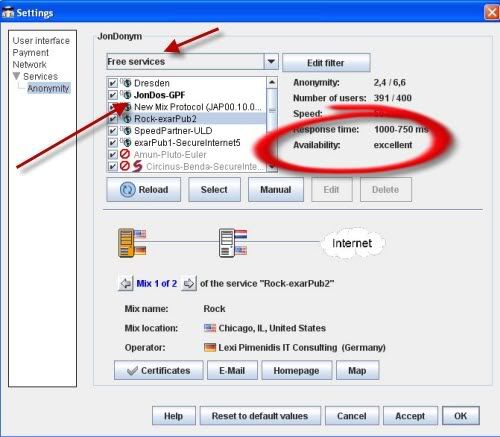Viewport: 500px width, 437px height.
Task: Go to next mix with right arrow
Action: coord(189,283)
